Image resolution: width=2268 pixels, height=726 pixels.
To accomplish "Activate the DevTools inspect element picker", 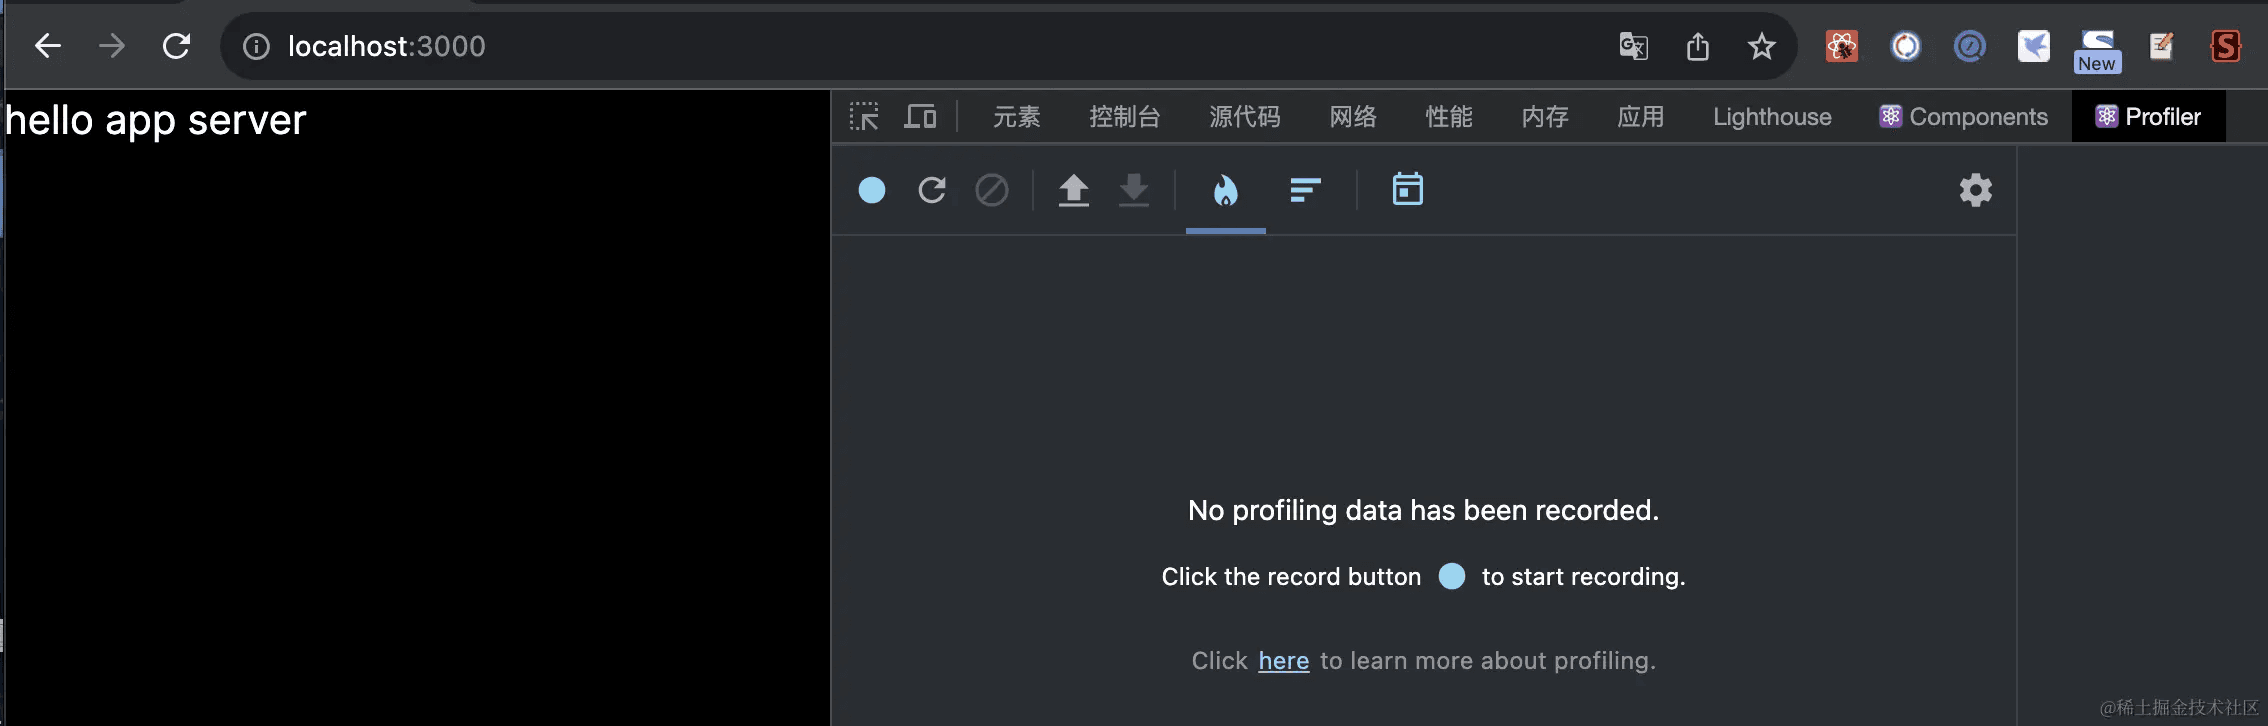I will coord(865,117).
